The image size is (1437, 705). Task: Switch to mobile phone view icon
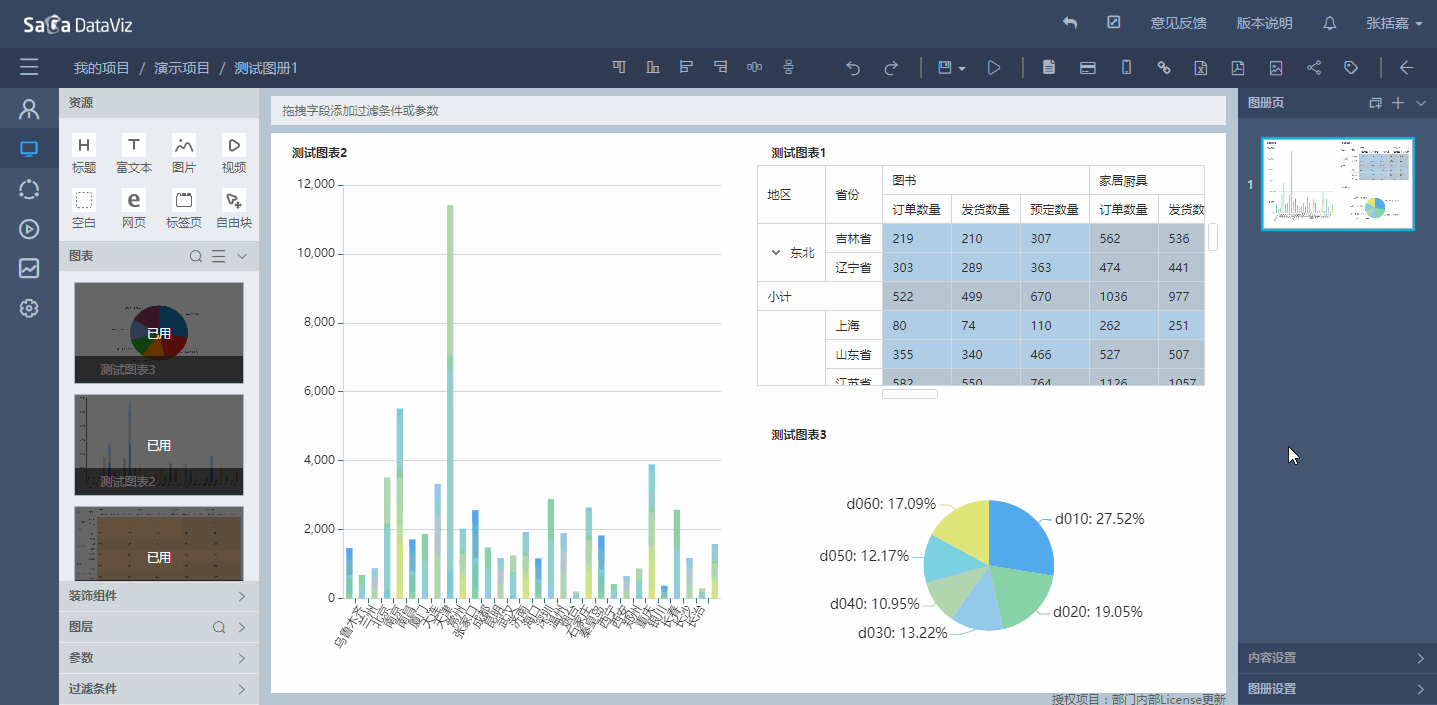(x=1126, y=67)
